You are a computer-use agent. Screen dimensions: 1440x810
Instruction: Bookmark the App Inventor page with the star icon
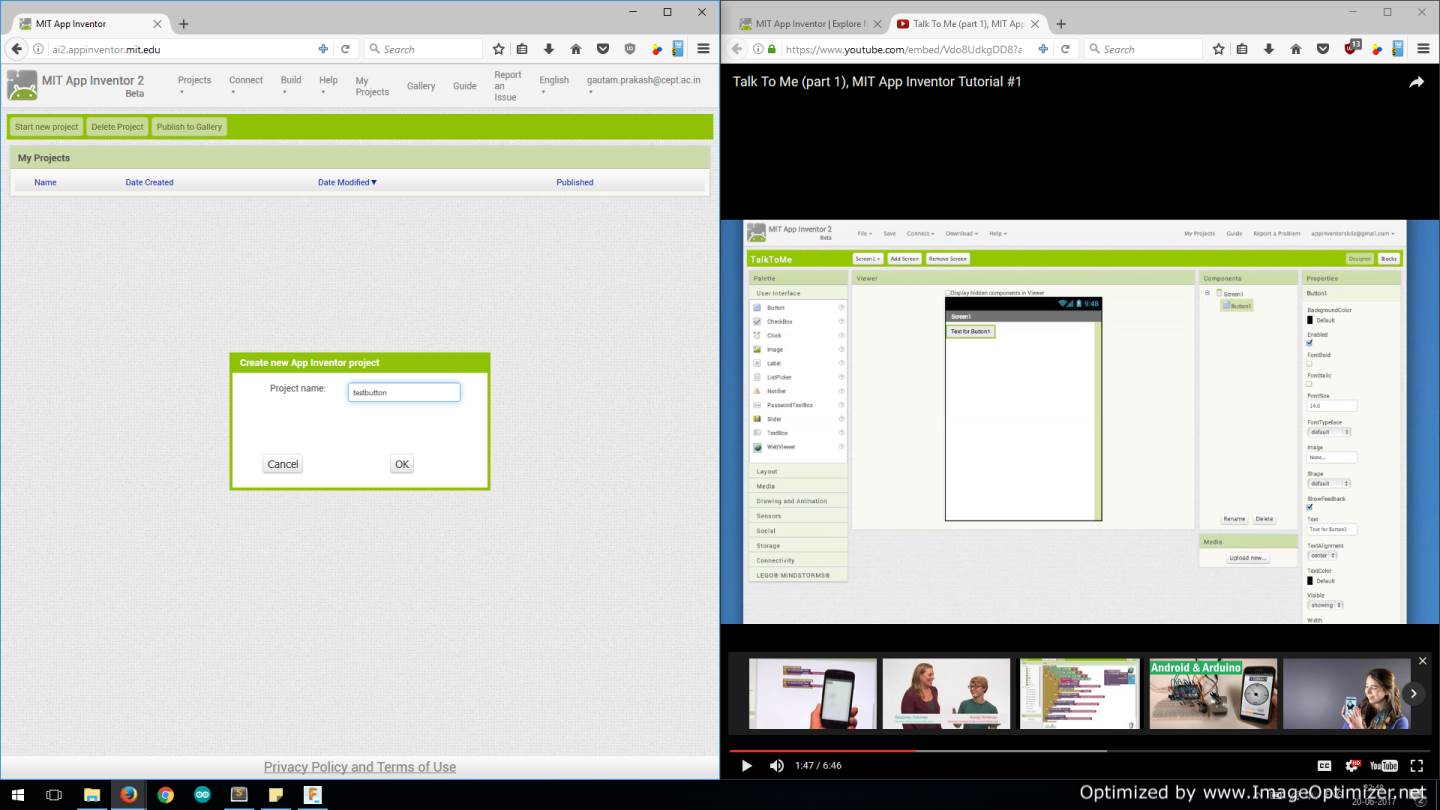(499, 49)
